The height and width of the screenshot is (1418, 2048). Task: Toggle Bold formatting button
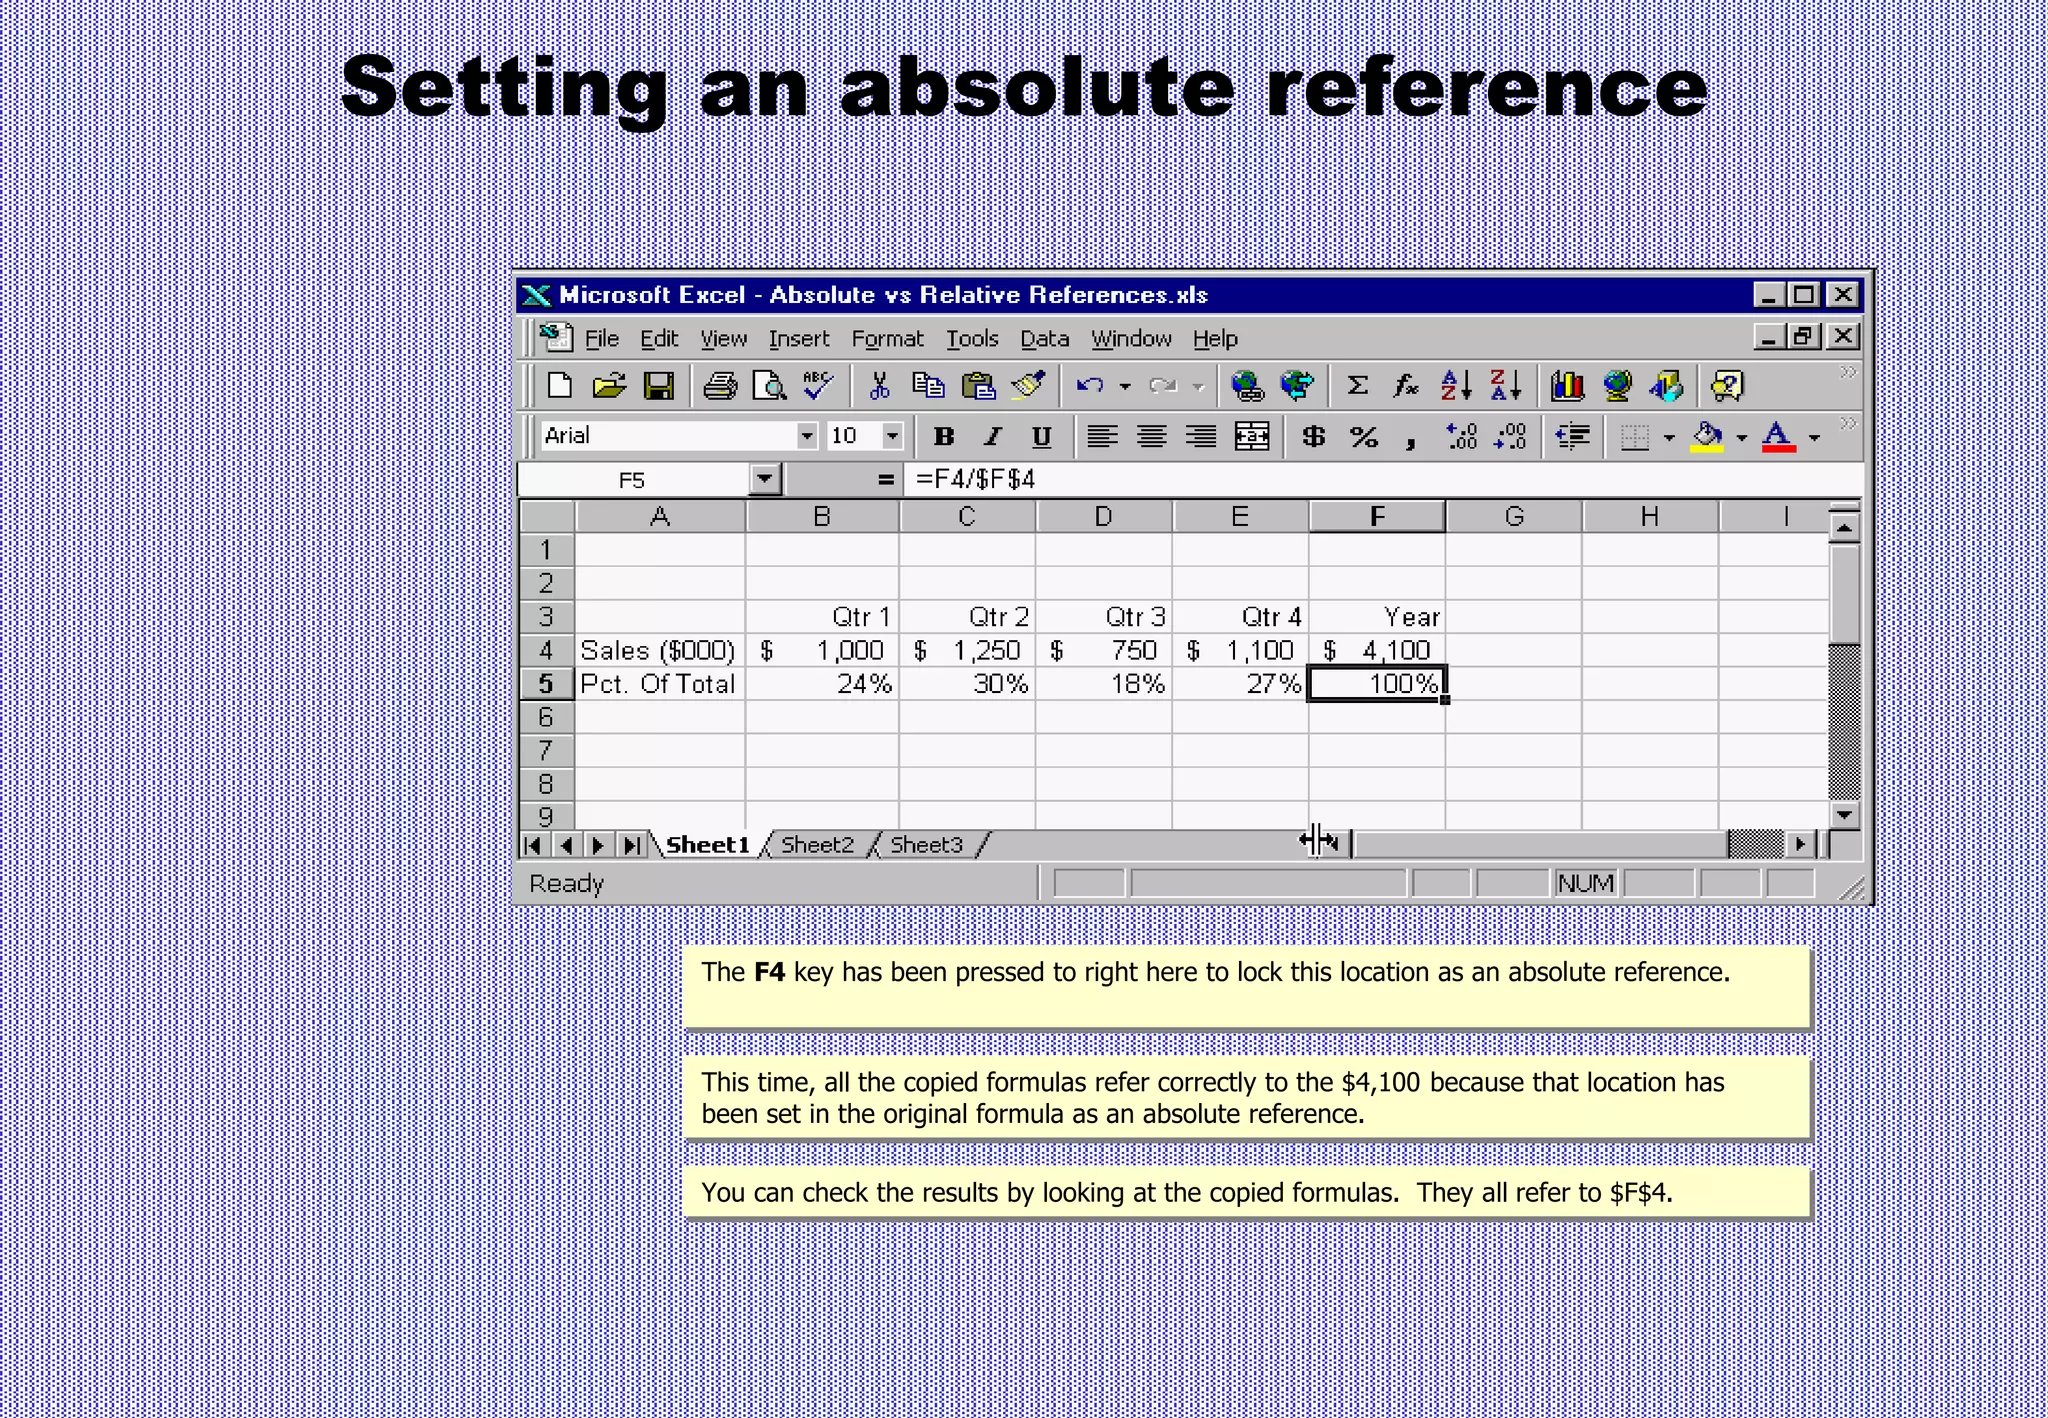coord(943,437)
